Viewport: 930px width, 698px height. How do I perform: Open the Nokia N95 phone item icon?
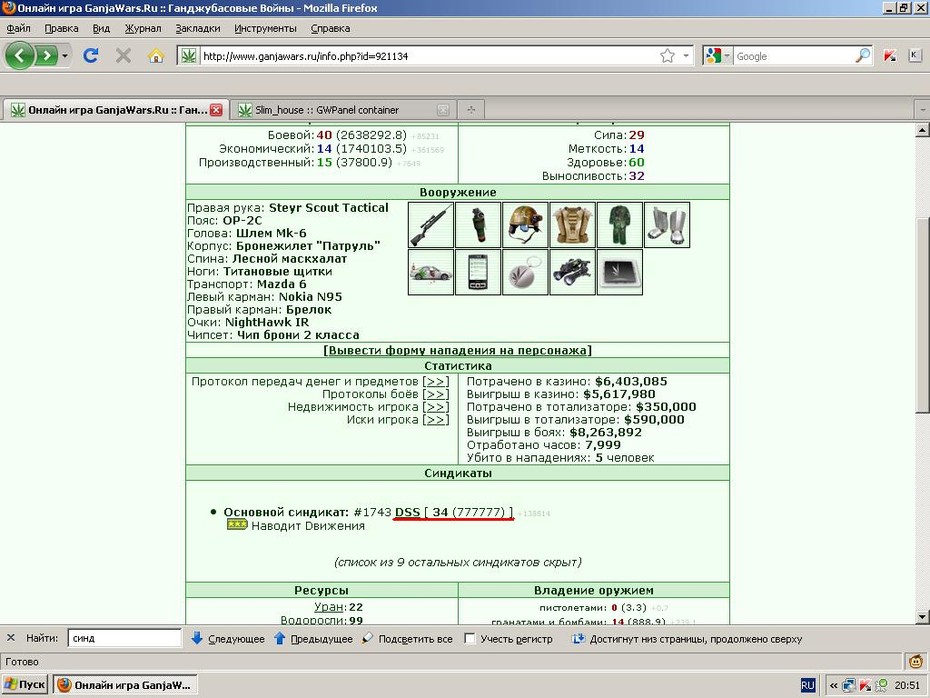478,272
